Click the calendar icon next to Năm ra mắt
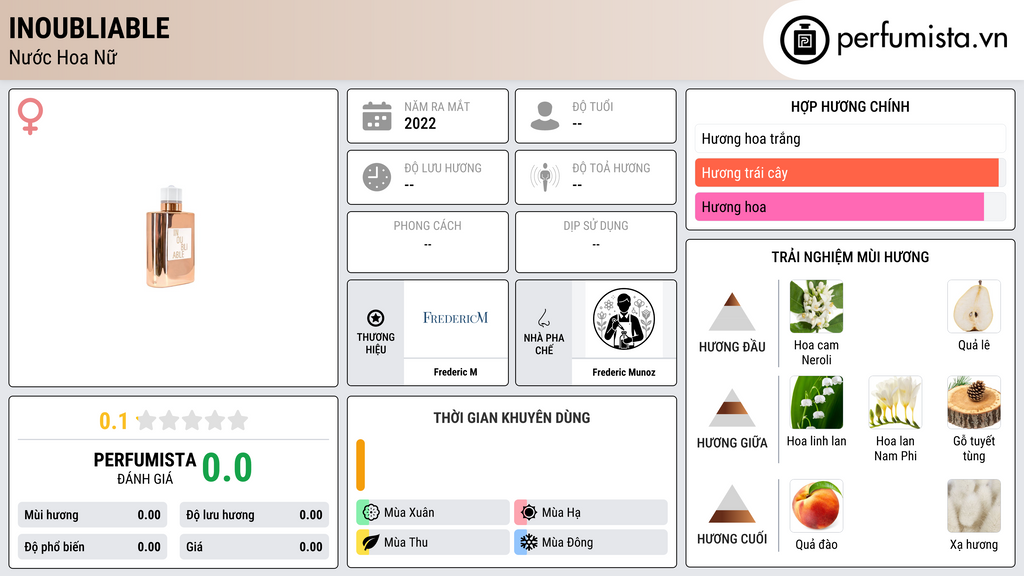1024x576 pixels. click(377, 116)
